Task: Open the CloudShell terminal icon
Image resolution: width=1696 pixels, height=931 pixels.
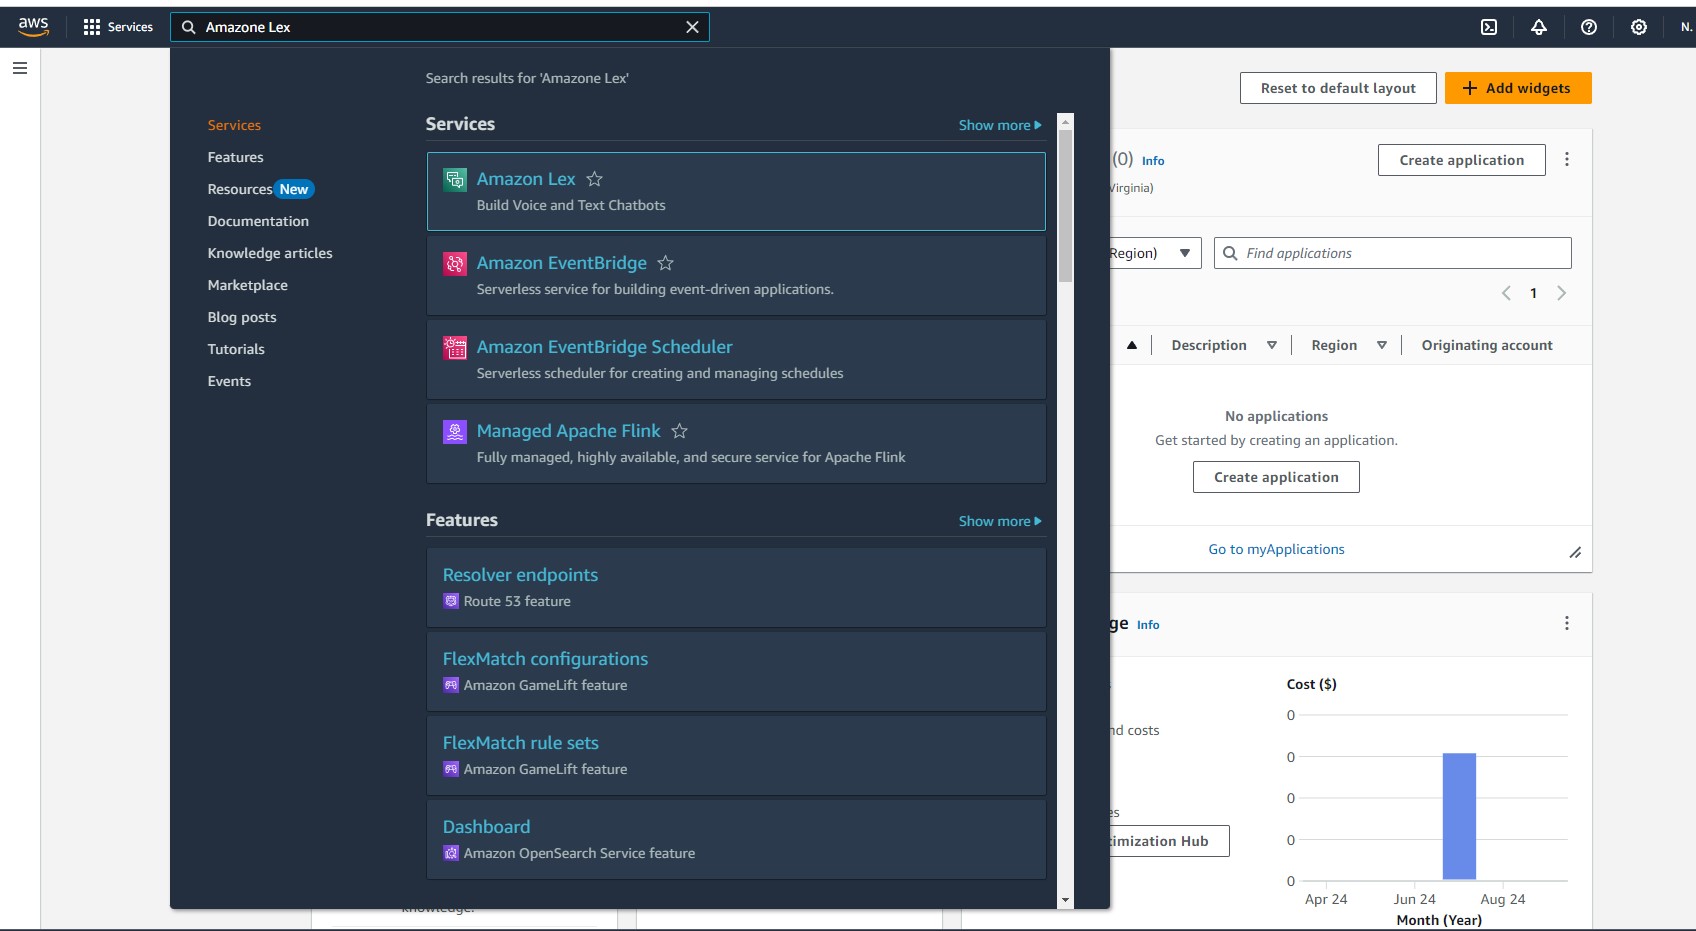Action: pos(1489,27)
